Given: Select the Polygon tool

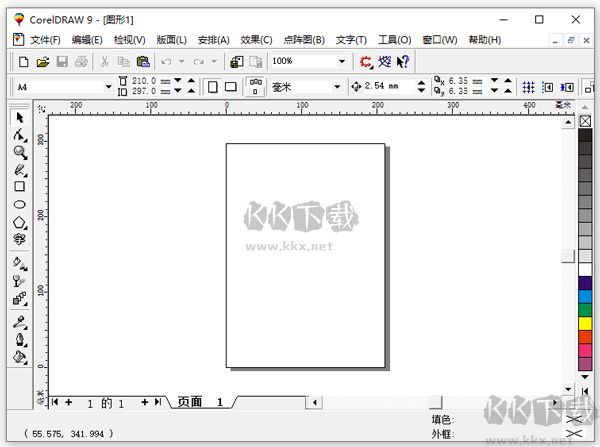Looking at the screenshot, I should [20, 222].
